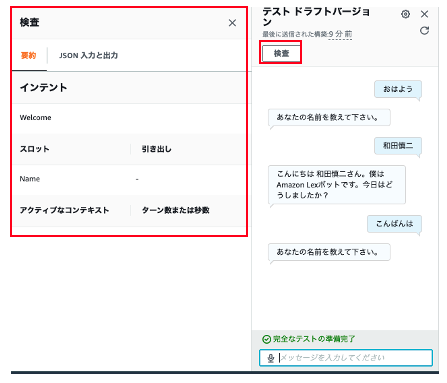Click the Welcome intent name
Screen dimensions: 447x383
(x=35, y=118)
